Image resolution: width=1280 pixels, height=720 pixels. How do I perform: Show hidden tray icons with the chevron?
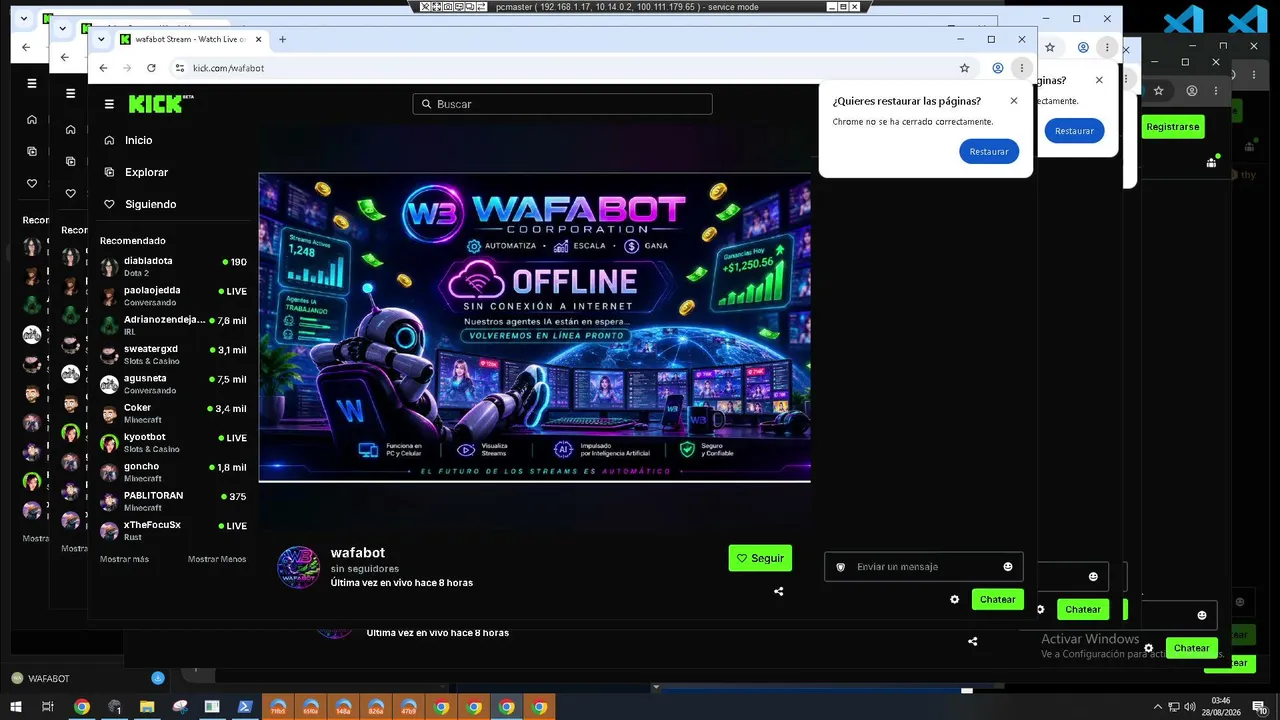[1158, 707]
